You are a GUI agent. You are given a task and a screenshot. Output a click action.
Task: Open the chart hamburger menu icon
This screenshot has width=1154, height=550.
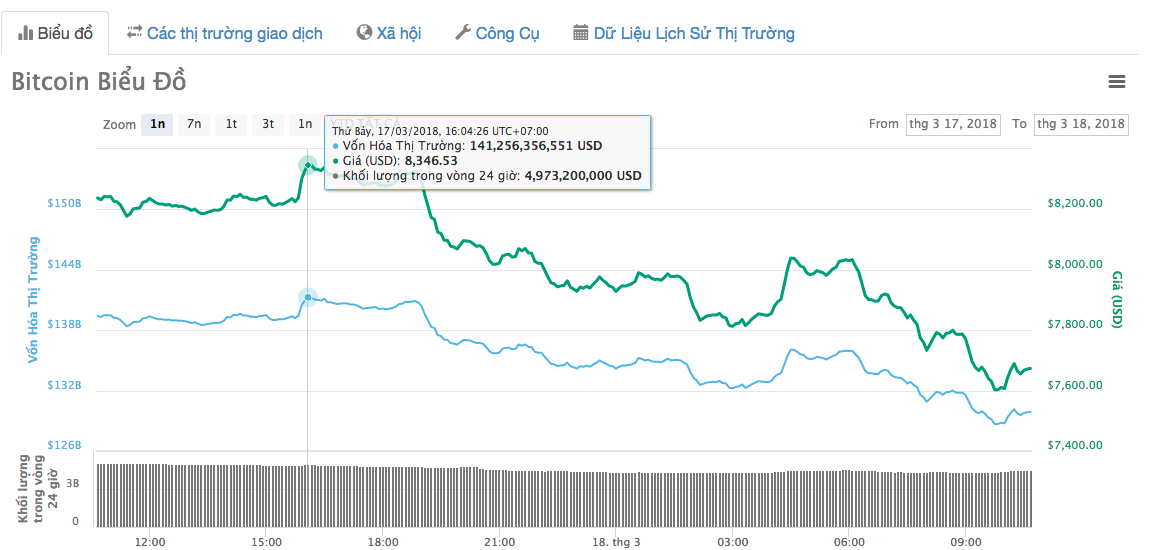click(1116, 82)
